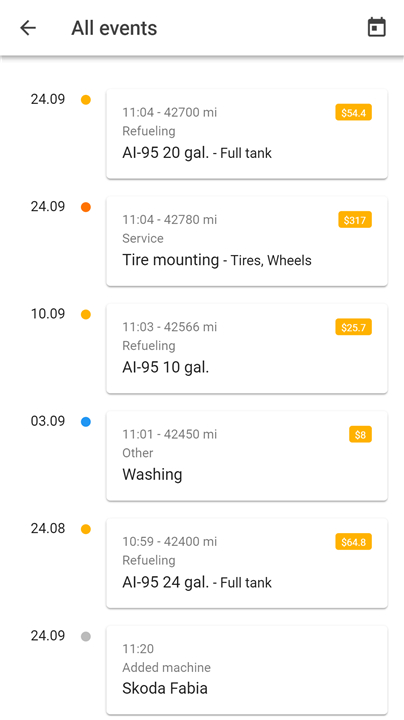Click the $8 price badge

pos(360,434)
